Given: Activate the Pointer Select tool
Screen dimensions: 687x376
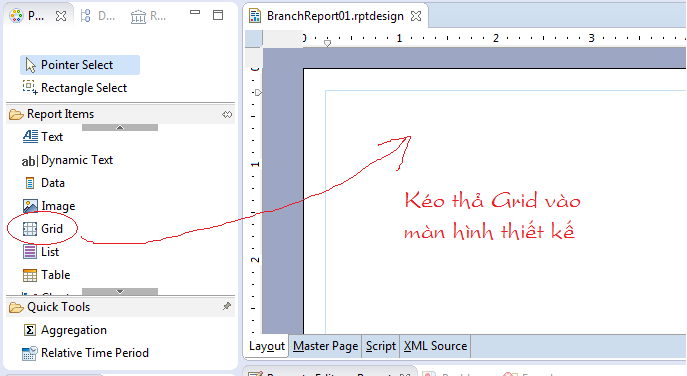Looking at the screenshot, I should pyautogui.click(x=80, y=65).
